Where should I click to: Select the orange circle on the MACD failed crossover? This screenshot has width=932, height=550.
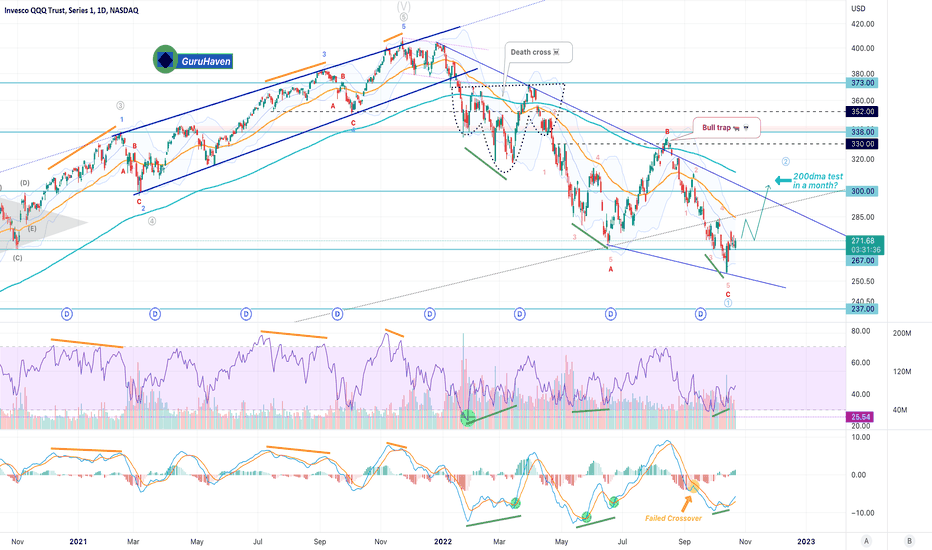pyautogui.click(x=693, y=486)
